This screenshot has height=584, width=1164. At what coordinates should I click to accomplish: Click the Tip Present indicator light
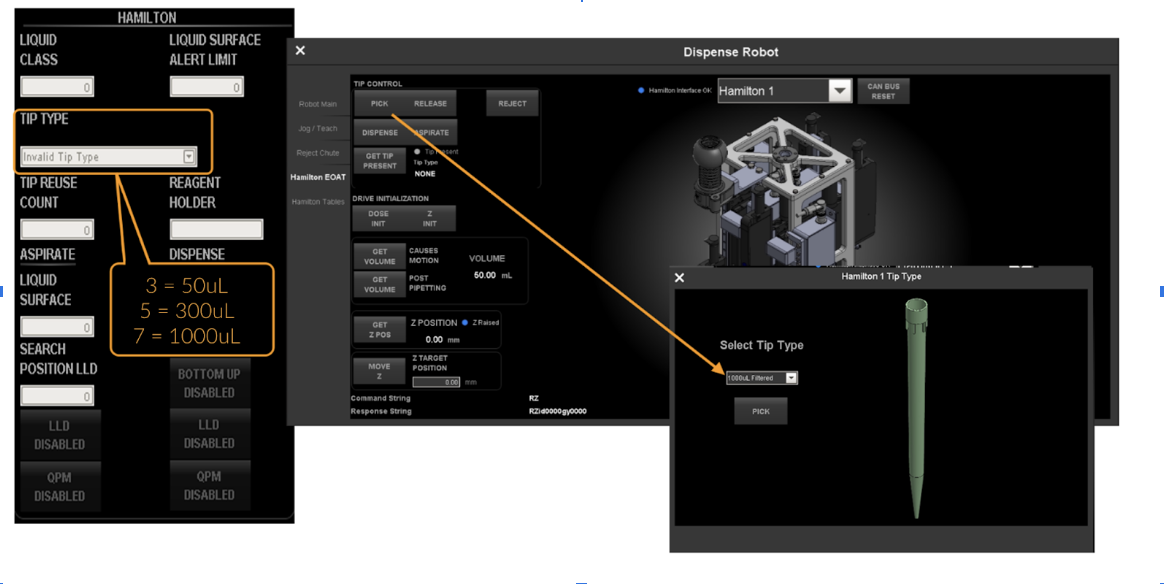coord(416,151)
